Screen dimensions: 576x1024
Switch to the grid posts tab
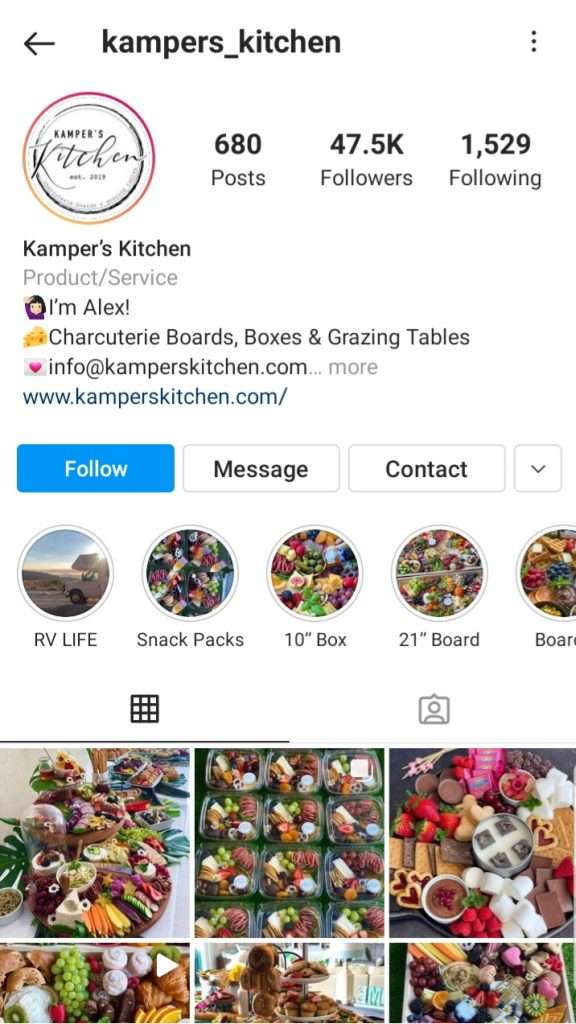[144, 709]
